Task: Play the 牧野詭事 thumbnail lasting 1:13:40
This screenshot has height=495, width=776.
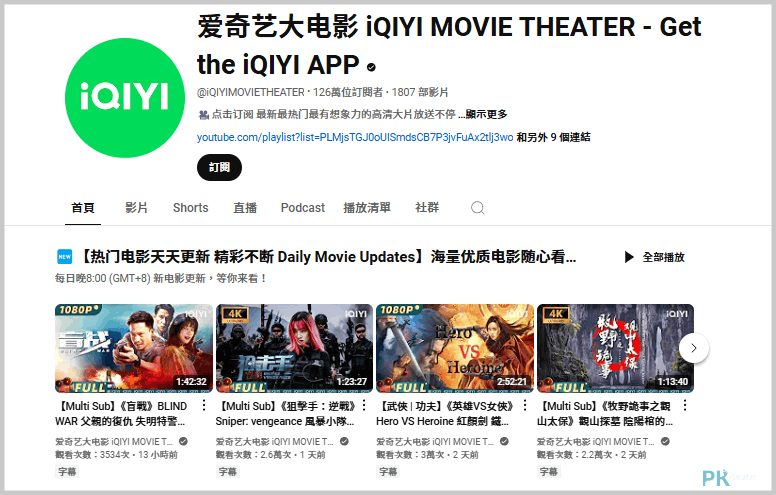Action: (x=616, y=348)
